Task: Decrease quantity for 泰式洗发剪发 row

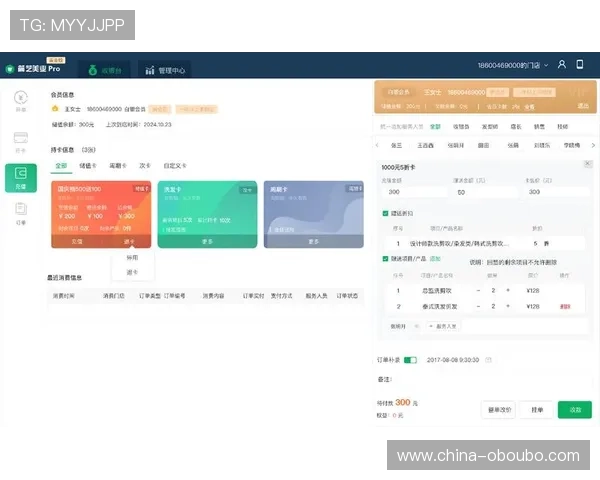Action: (478, 306)
